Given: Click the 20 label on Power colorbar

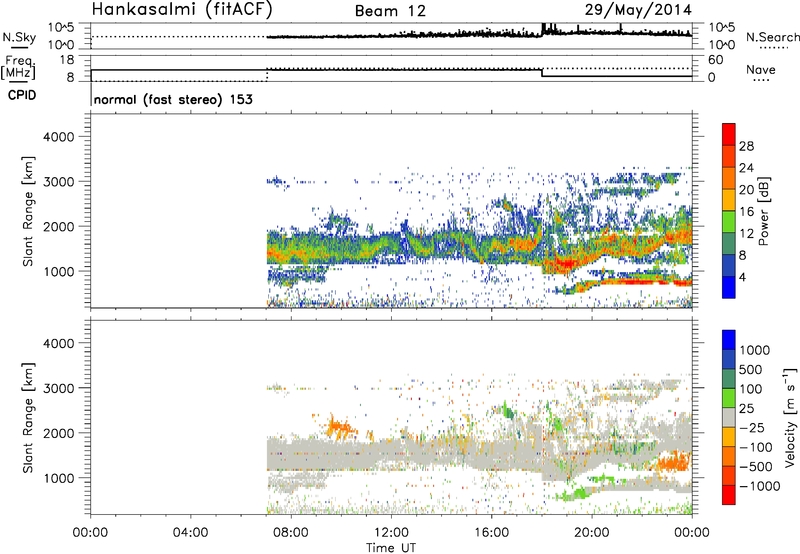Looking at the screenshot, I should tap(746, 190).
